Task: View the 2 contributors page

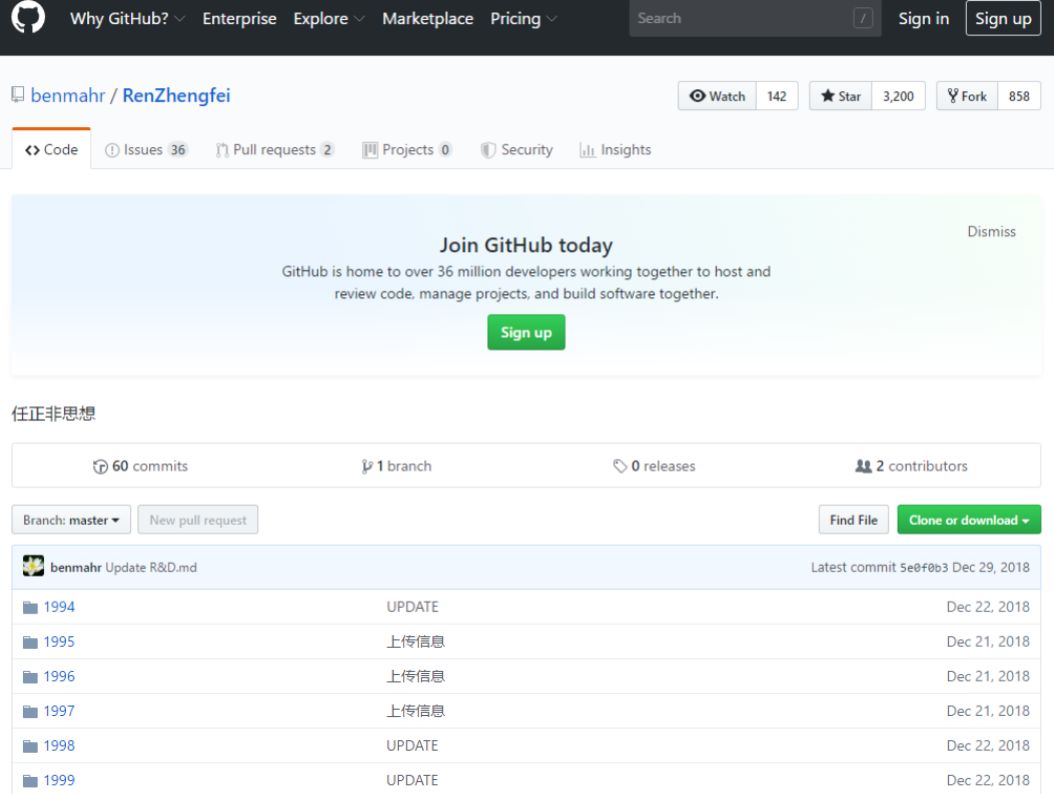Action: pyautogui.click(x=911, y=466)
